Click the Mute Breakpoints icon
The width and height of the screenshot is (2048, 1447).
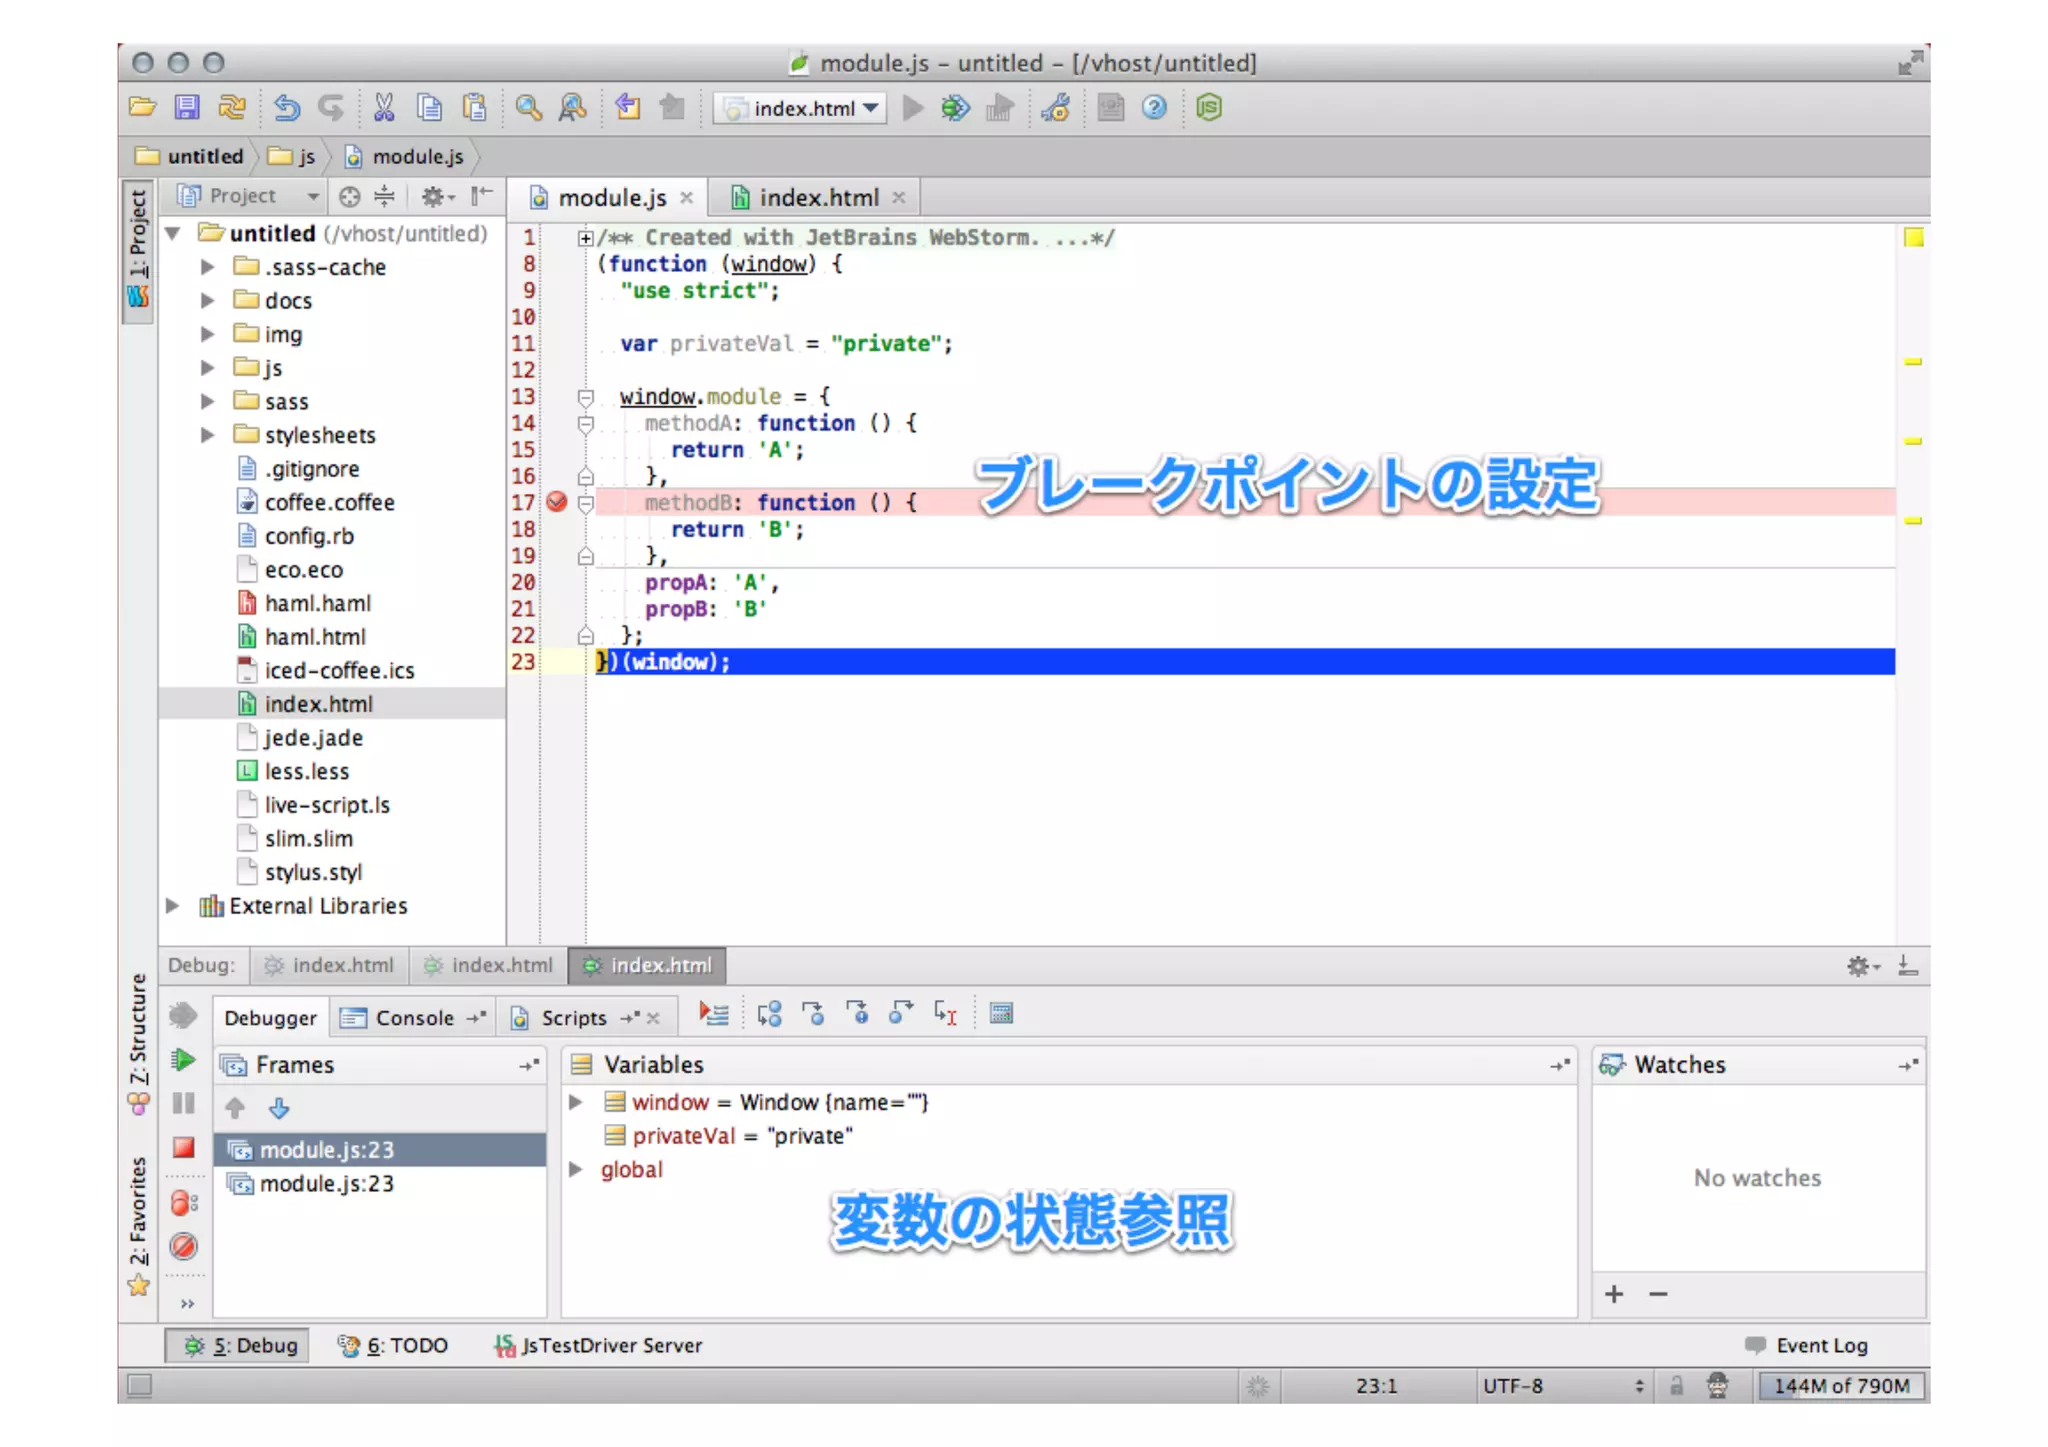point(183,1246)
